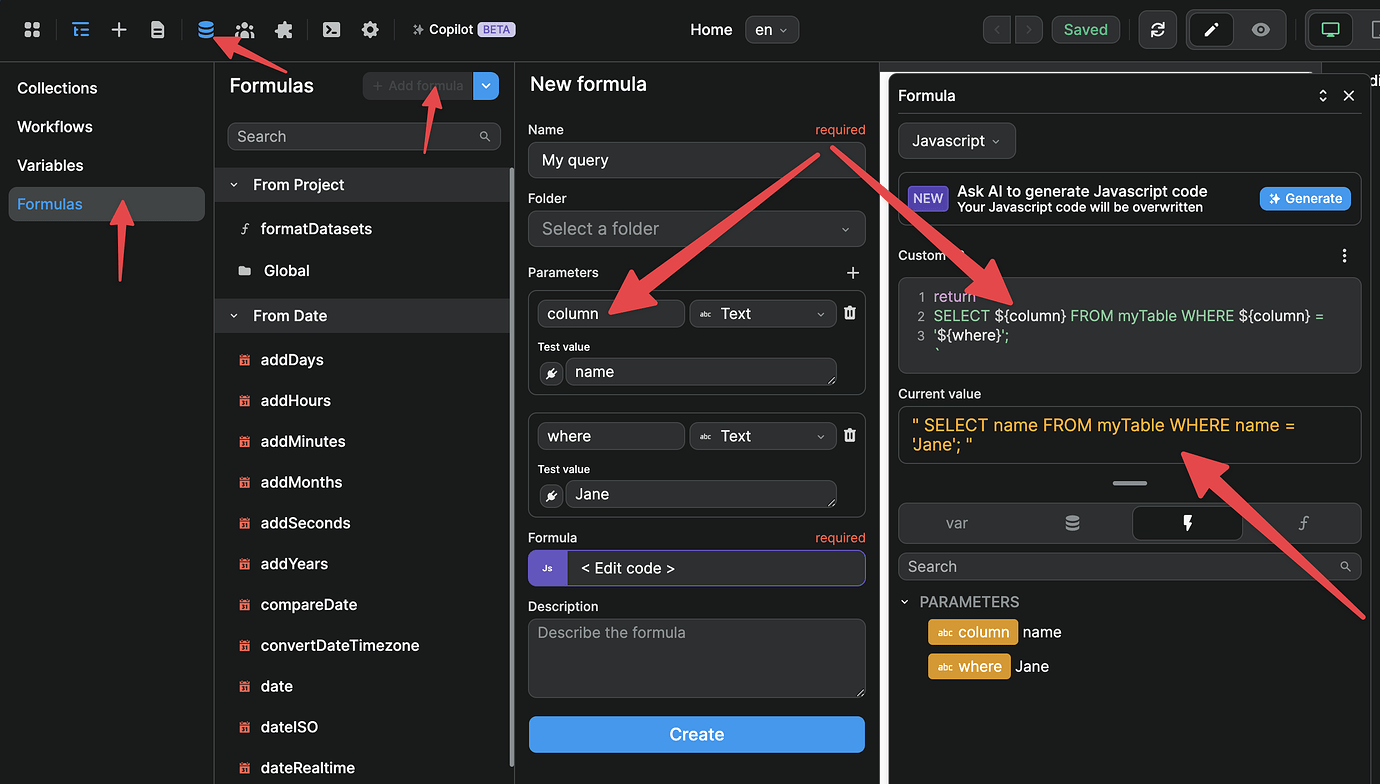Open the settings gear icon

click(x=370, y=30)
